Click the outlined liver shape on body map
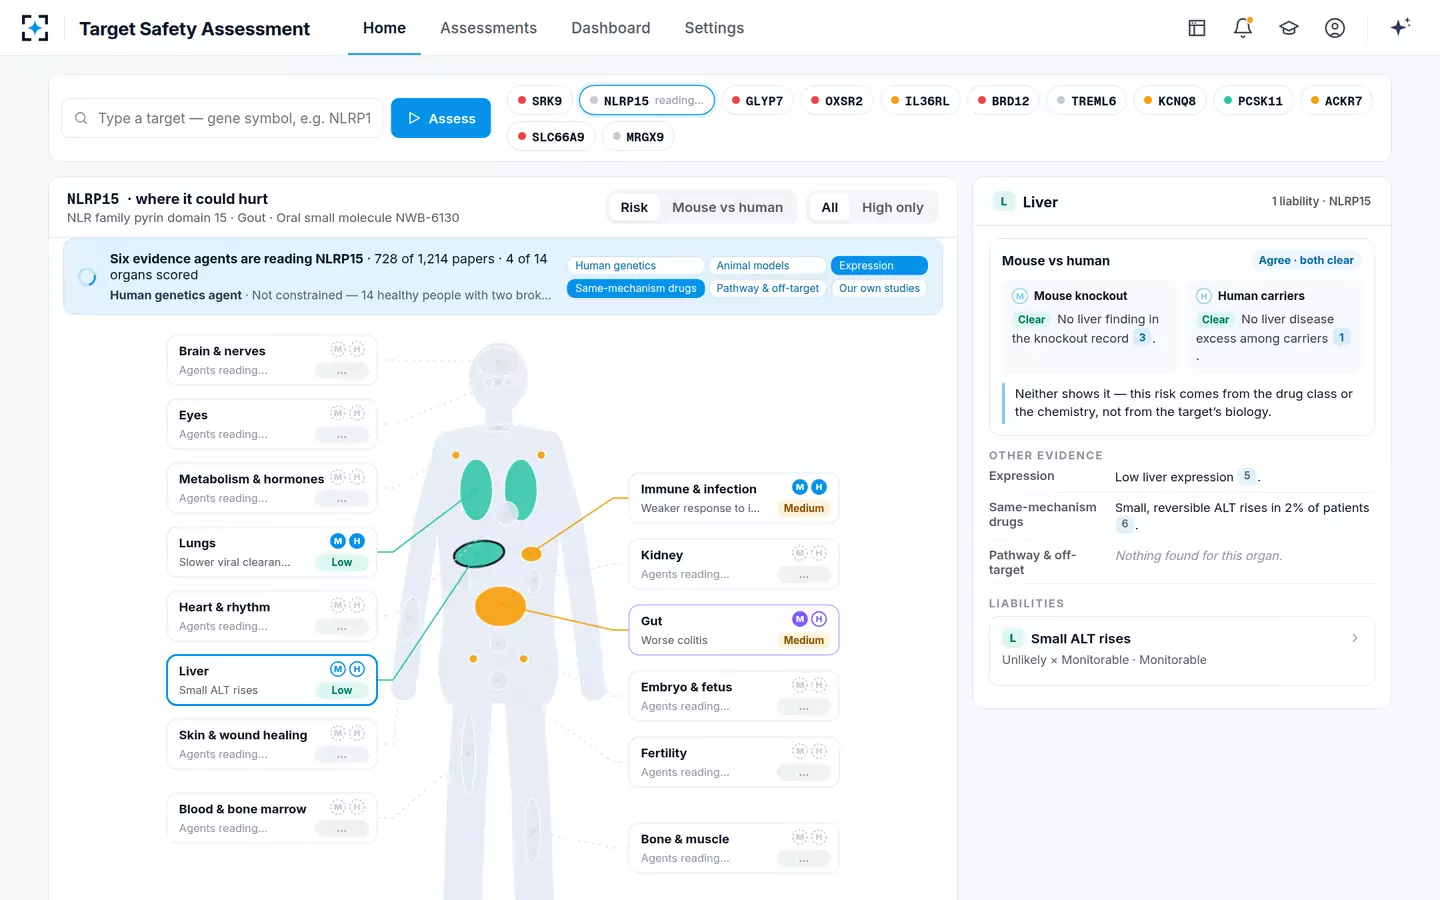1440x900 pixels. 479,553
